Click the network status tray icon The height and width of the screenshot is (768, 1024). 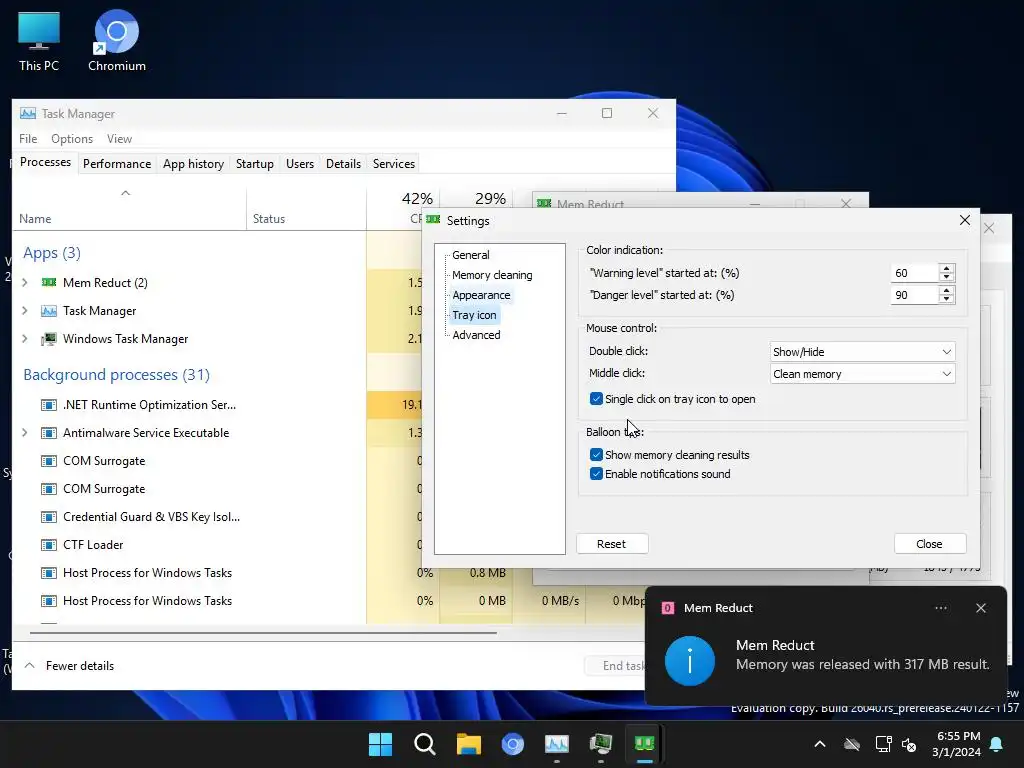click(883, 744)
